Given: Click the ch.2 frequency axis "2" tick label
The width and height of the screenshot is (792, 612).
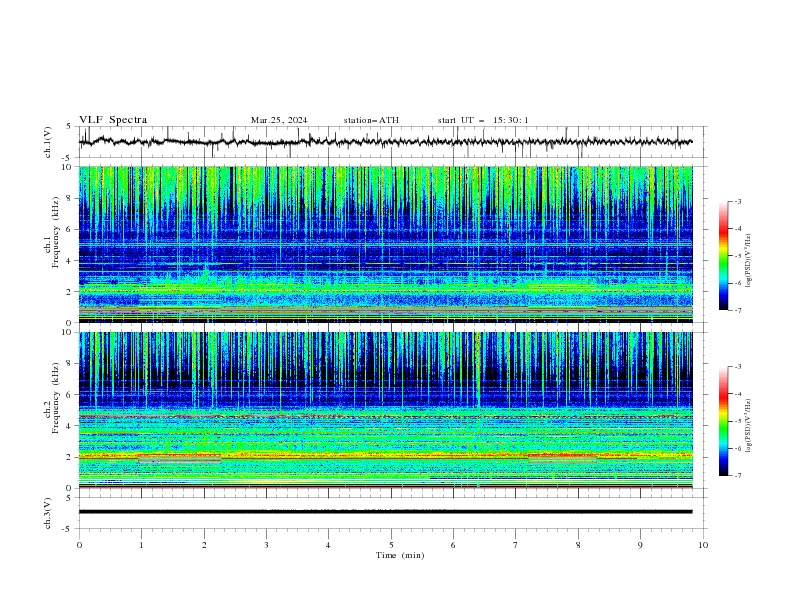Looking at the screenshot, I should click(x=71, y=457).
